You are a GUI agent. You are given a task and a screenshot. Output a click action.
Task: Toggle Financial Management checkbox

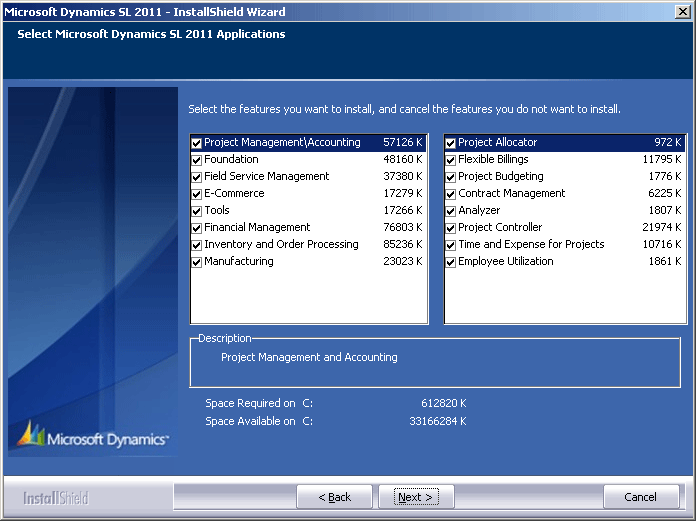pyautogui.click(x=197, y=229)
